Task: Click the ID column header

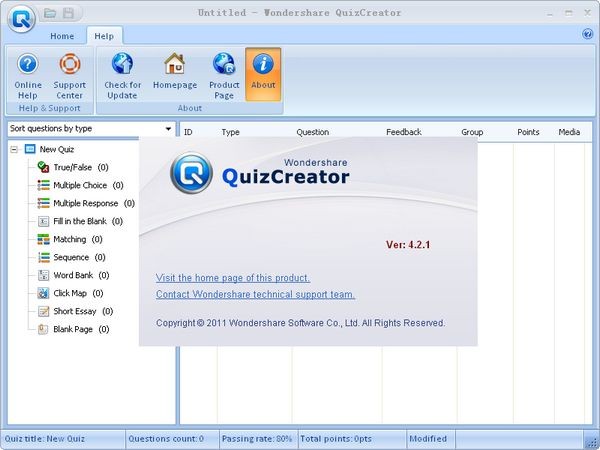Action: [x=188, y=132]
